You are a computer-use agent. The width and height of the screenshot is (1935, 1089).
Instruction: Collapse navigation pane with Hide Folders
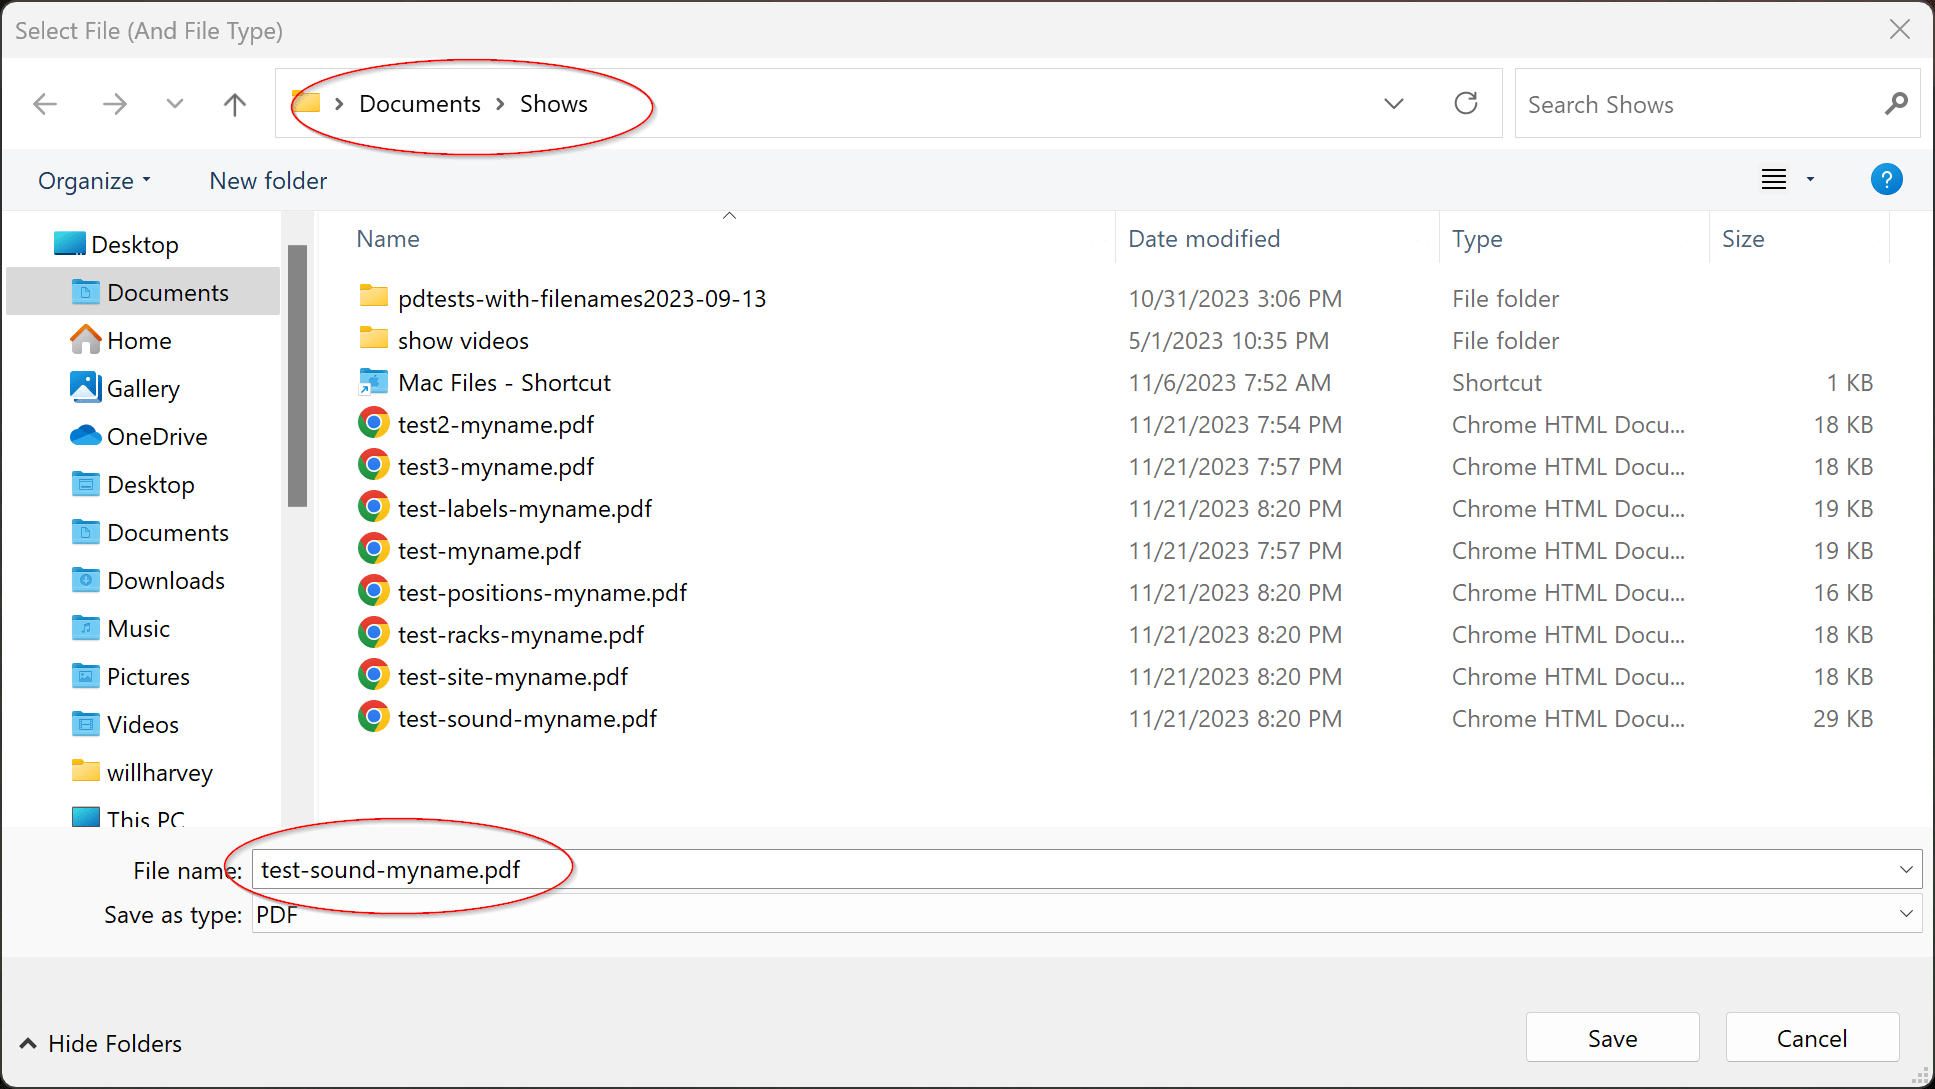click(x=100, y=1044)
